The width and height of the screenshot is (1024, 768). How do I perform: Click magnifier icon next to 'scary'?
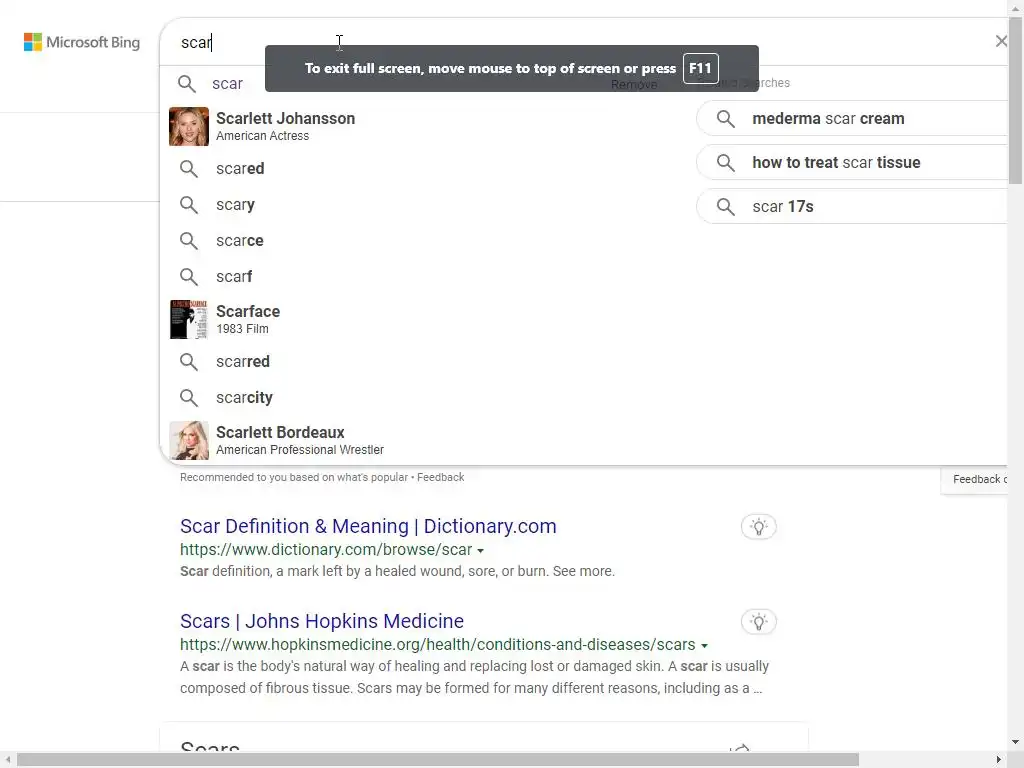pyautogui.click(x=189, y=204)
